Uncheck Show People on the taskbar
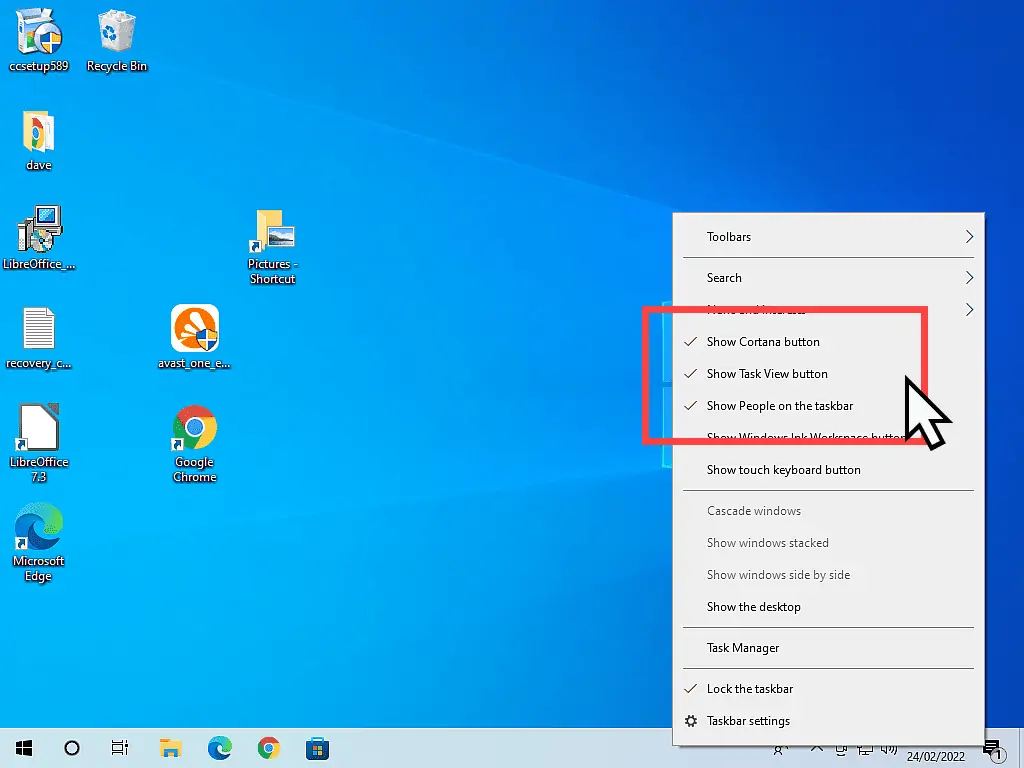This screenshot has width=1024, height=768. point(780,405)
